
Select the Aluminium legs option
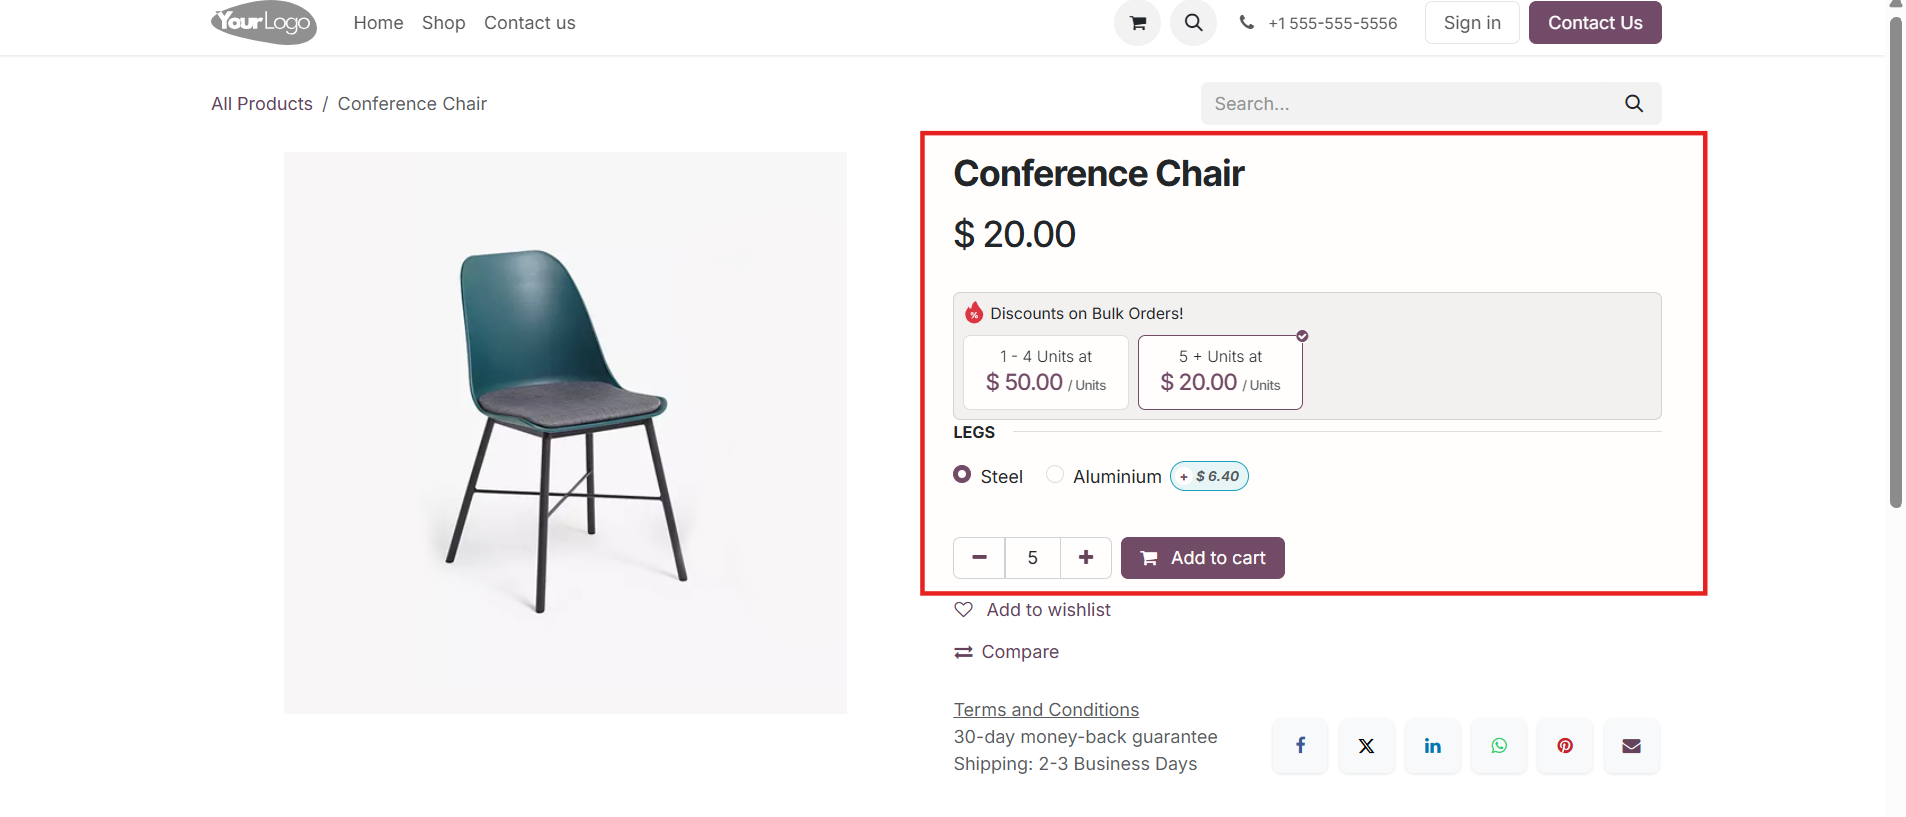[1055, 475]
